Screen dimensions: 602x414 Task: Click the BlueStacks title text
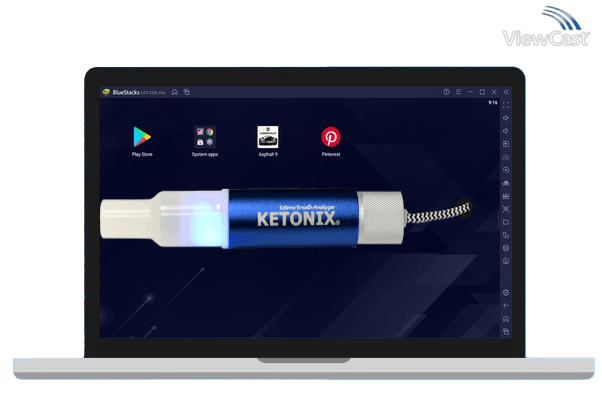tap(126, 92)
